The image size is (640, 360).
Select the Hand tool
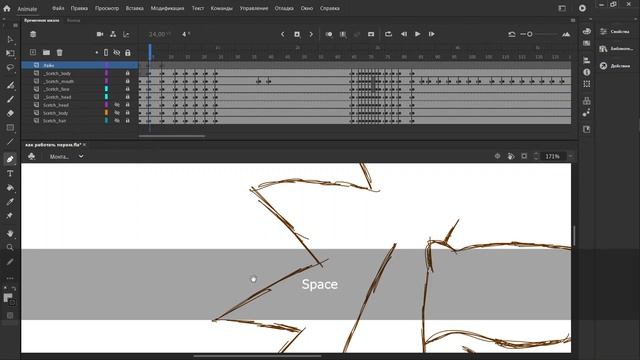[x=10, y=233]
